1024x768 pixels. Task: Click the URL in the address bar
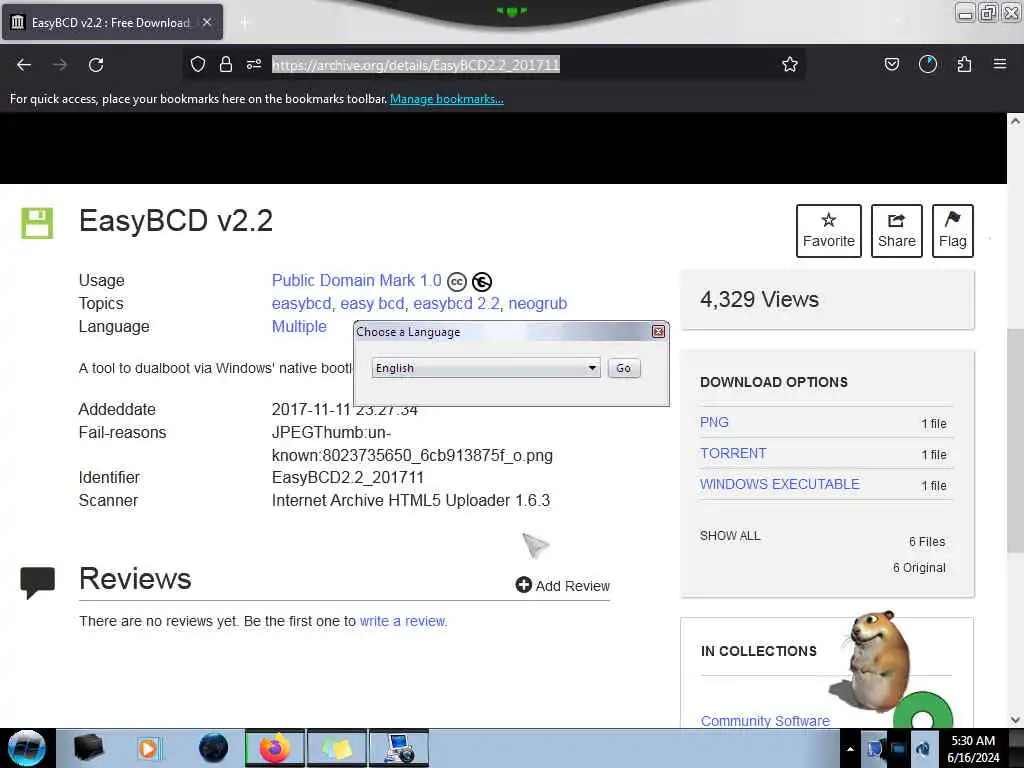(416, 65)
